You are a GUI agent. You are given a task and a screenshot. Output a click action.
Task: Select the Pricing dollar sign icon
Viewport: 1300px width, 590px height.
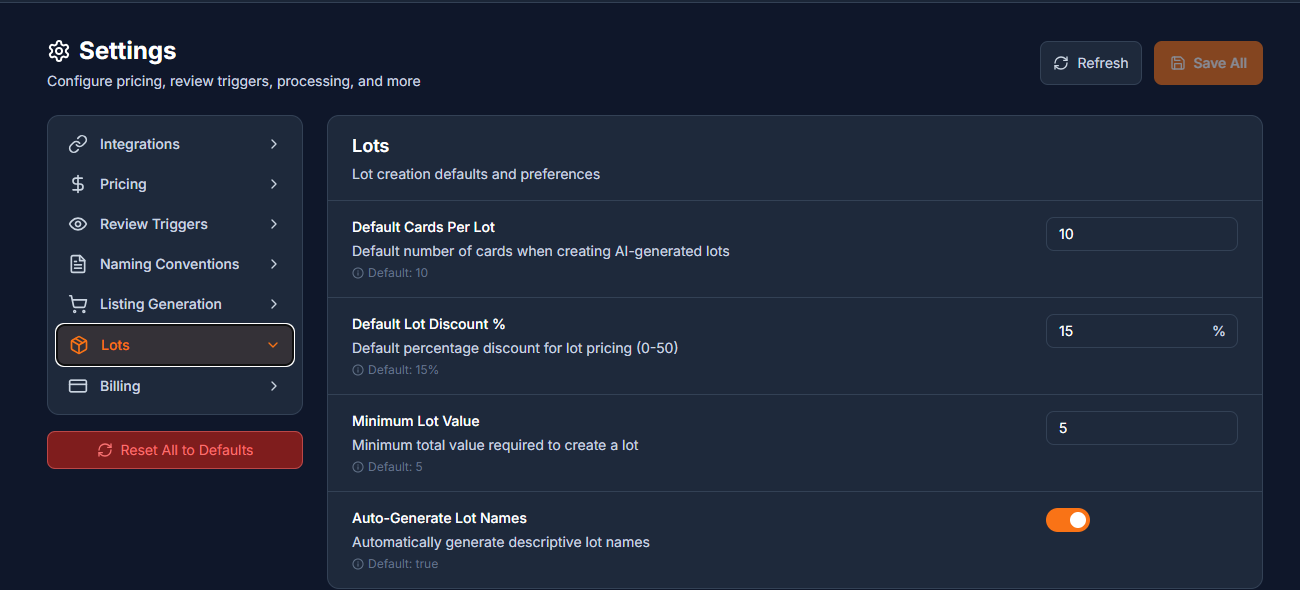(78, 184)
